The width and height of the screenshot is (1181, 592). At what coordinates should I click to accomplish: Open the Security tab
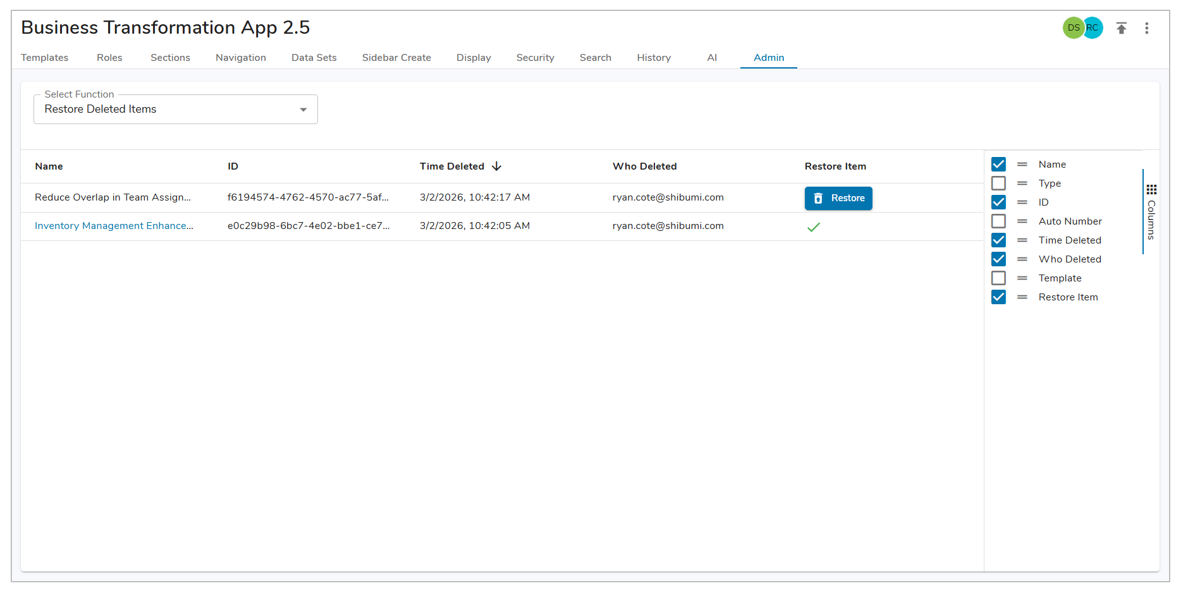[535, 58]
